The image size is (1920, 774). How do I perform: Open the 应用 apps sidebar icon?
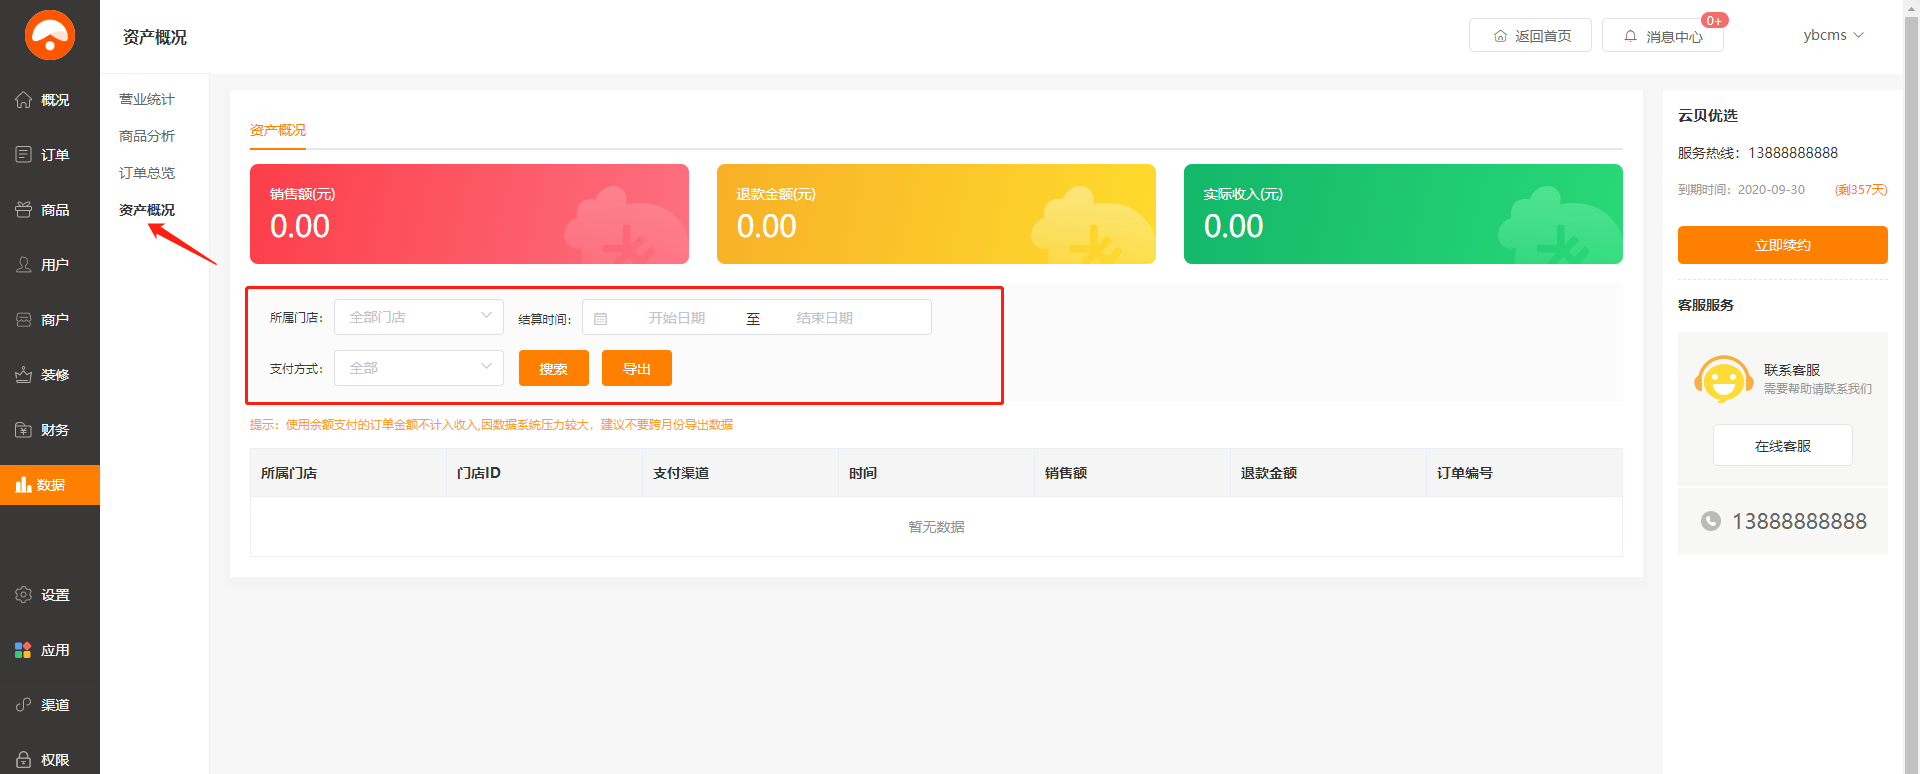point(24,650)
